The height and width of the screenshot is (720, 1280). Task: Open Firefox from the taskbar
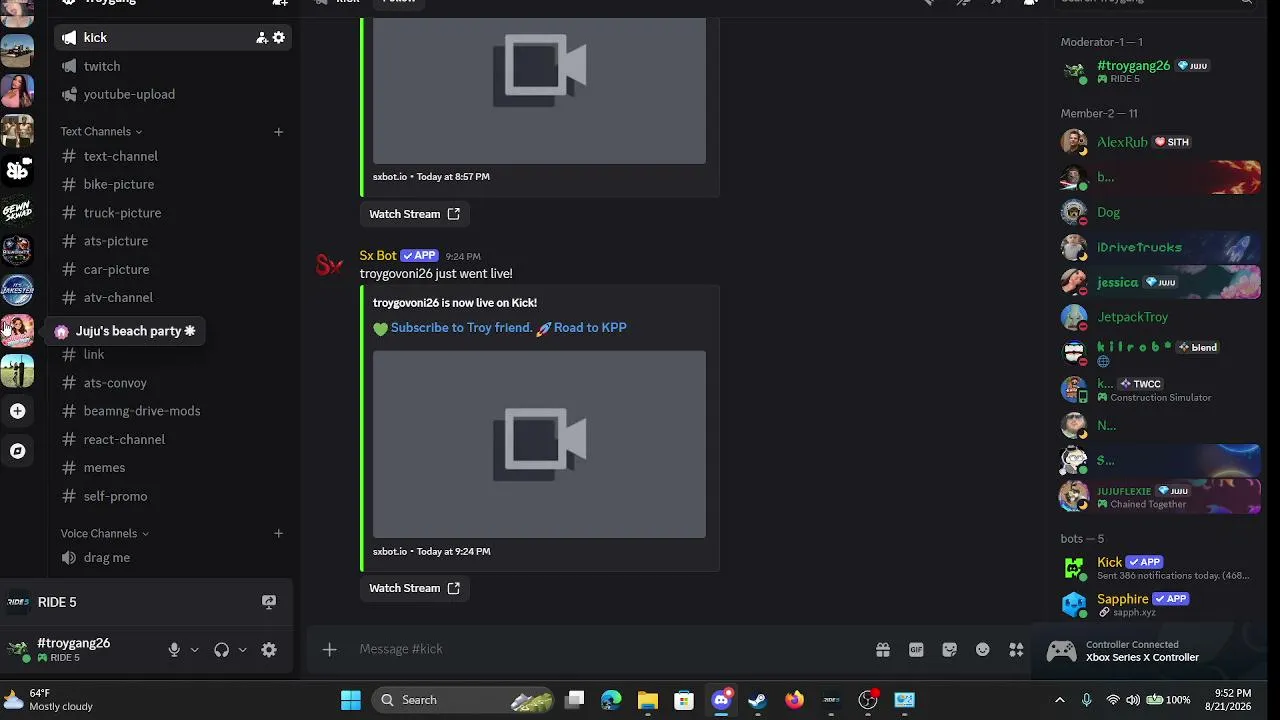794,700
